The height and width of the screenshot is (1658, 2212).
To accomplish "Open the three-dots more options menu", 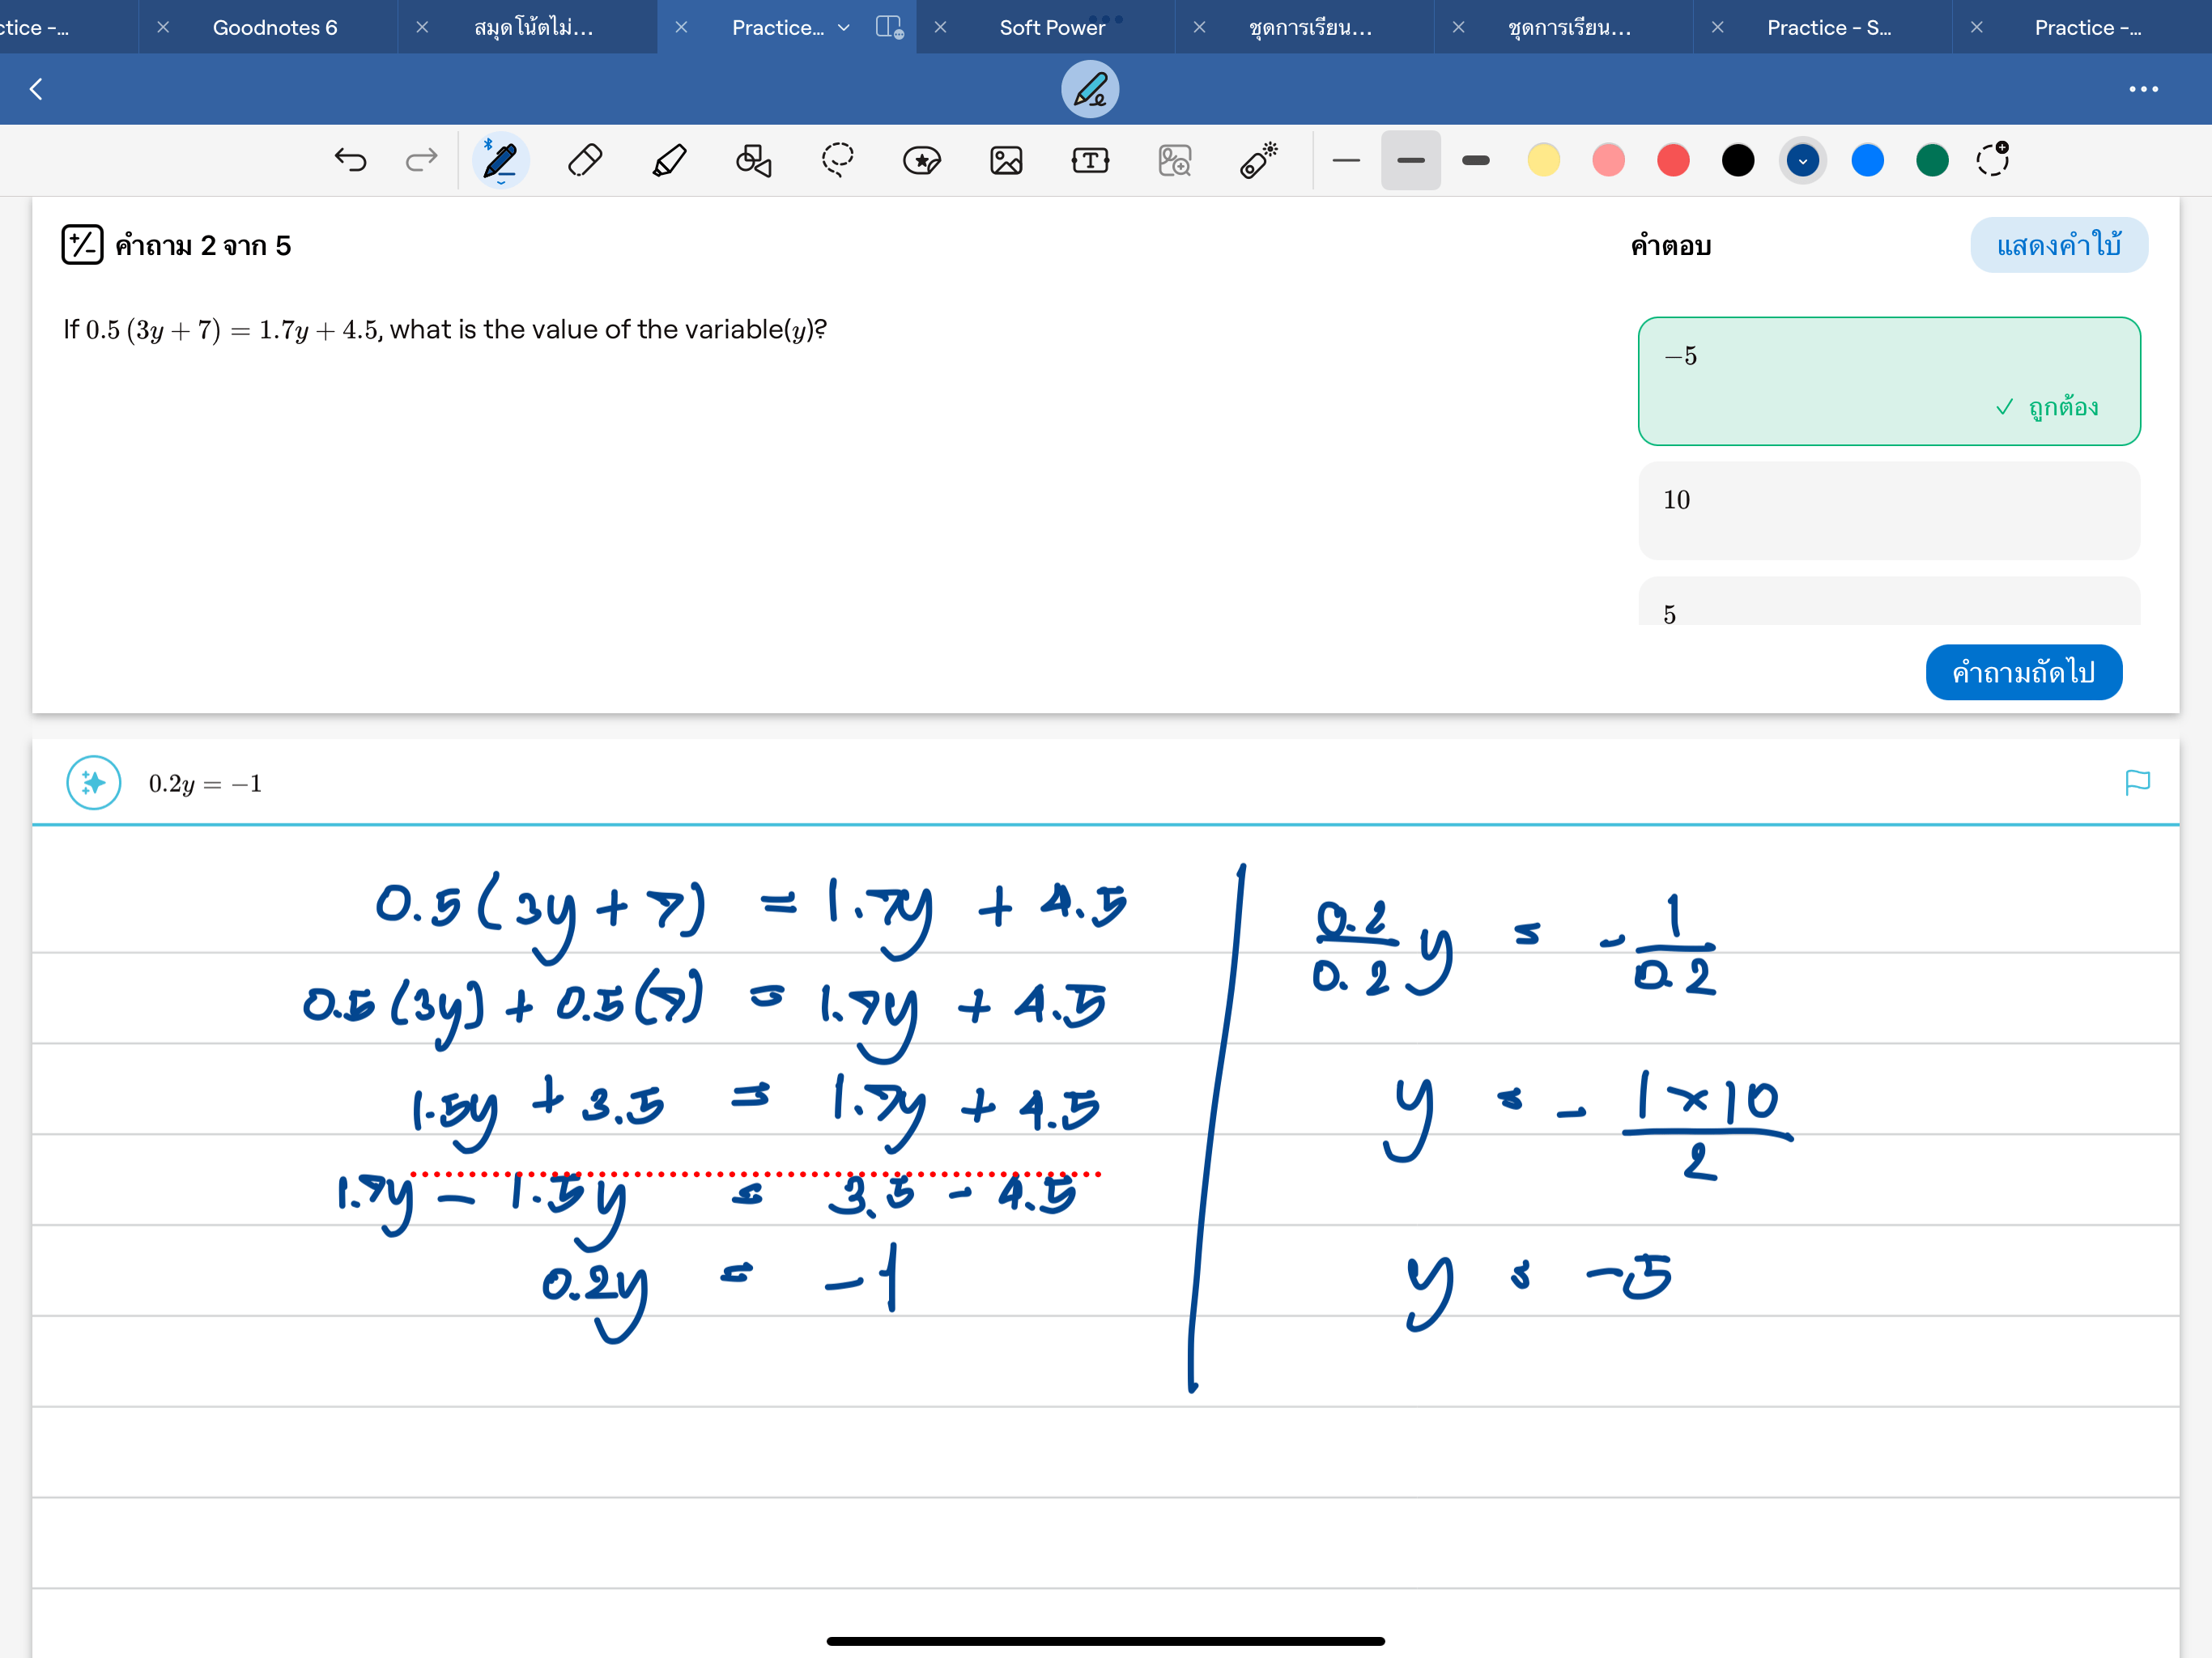I will tap(2143, 90).
